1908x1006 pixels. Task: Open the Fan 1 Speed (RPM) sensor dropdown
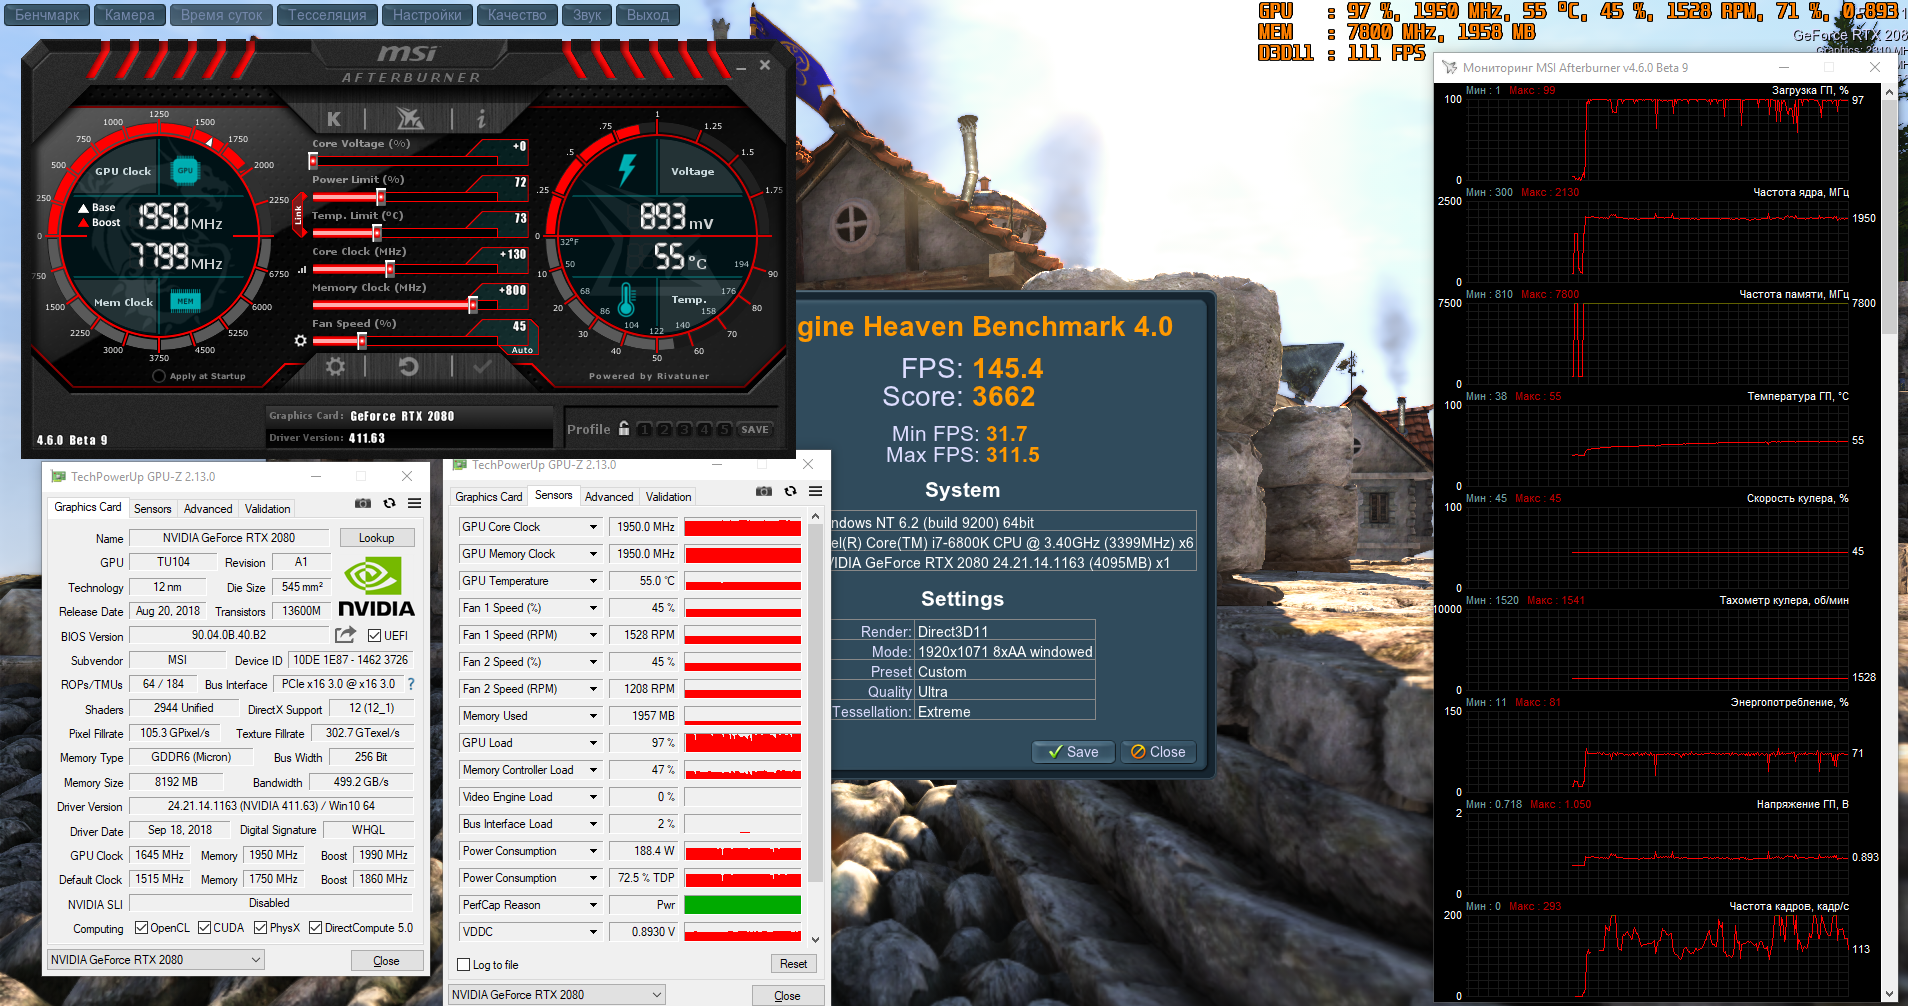pyautogui.click(x=593, y=635)
